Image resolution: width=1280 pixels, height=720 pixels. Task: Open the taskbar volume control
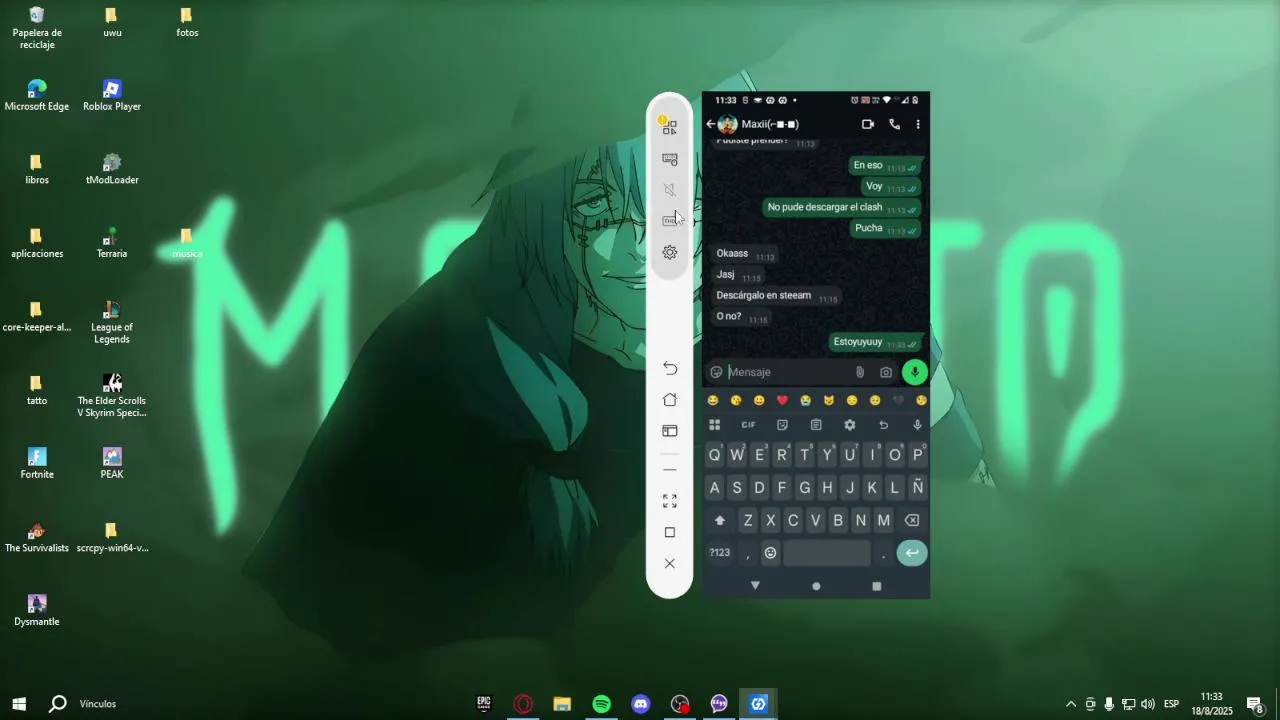pos(1147,704)
